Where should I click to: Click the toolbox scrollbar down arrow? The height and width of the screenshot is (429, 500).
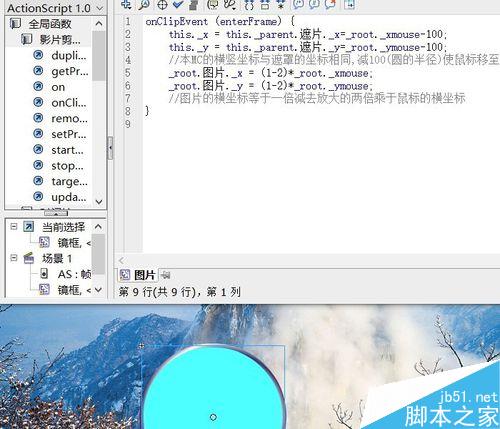tap(99, 202)
